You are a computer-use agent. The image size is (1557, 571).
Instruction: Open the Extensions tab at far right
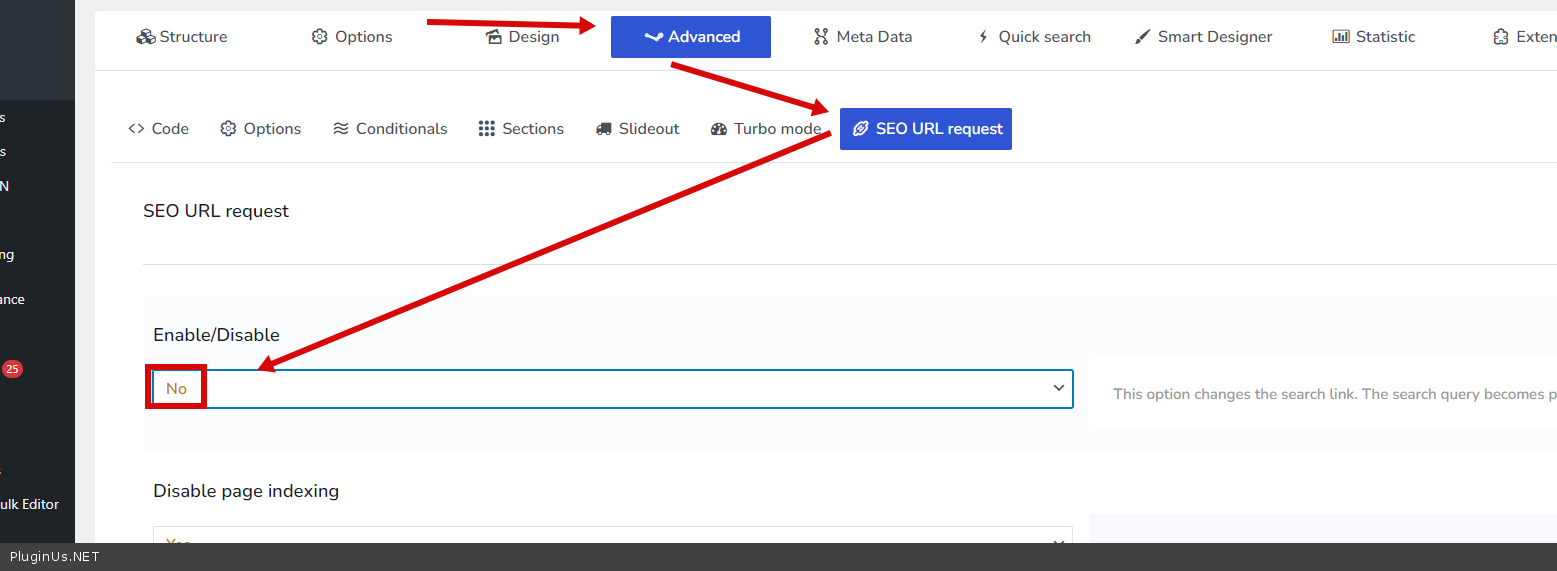1524,37
